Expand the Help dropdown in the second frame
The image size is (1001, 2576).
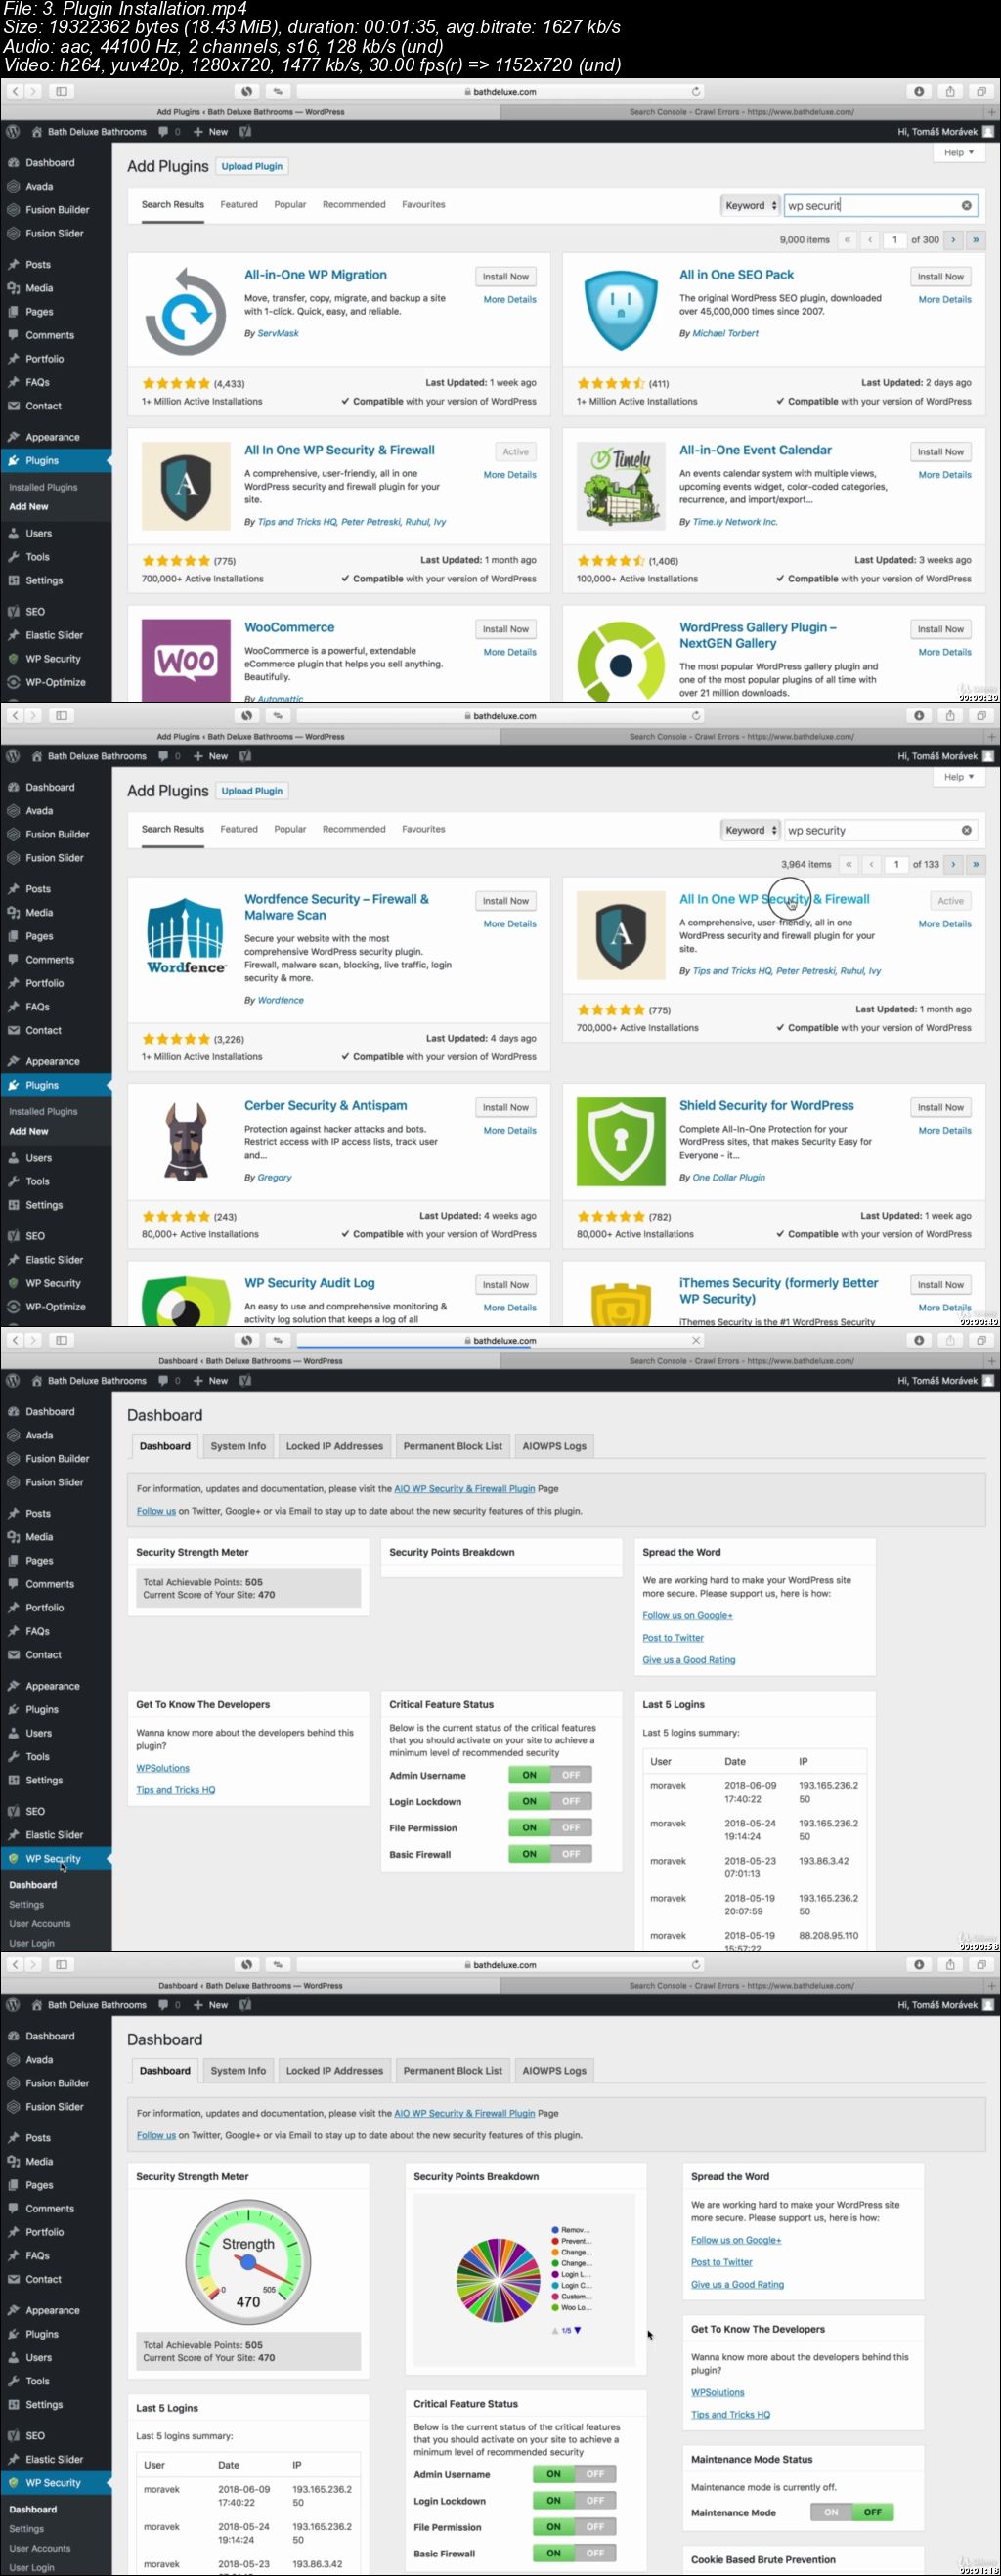(x=958, y=777)
